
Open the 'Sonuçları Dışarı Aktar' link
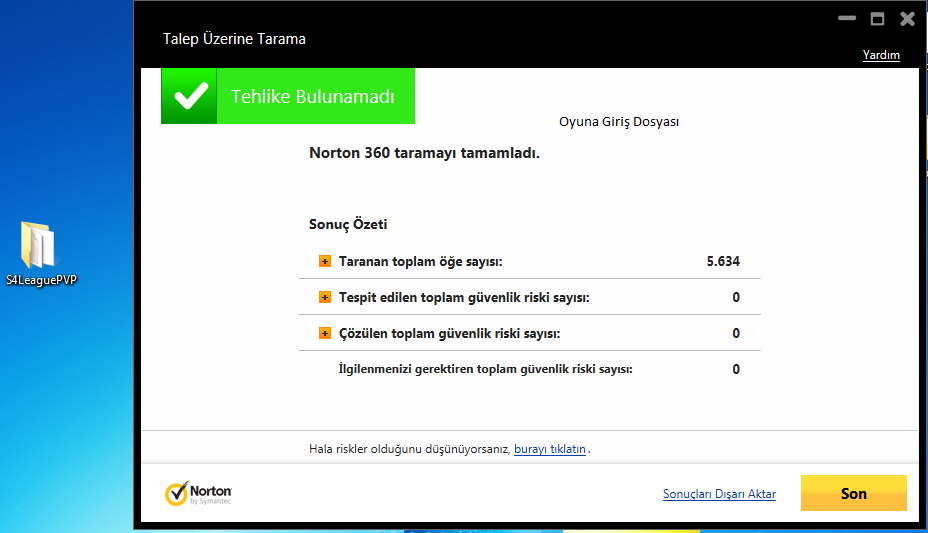point(719,494)
